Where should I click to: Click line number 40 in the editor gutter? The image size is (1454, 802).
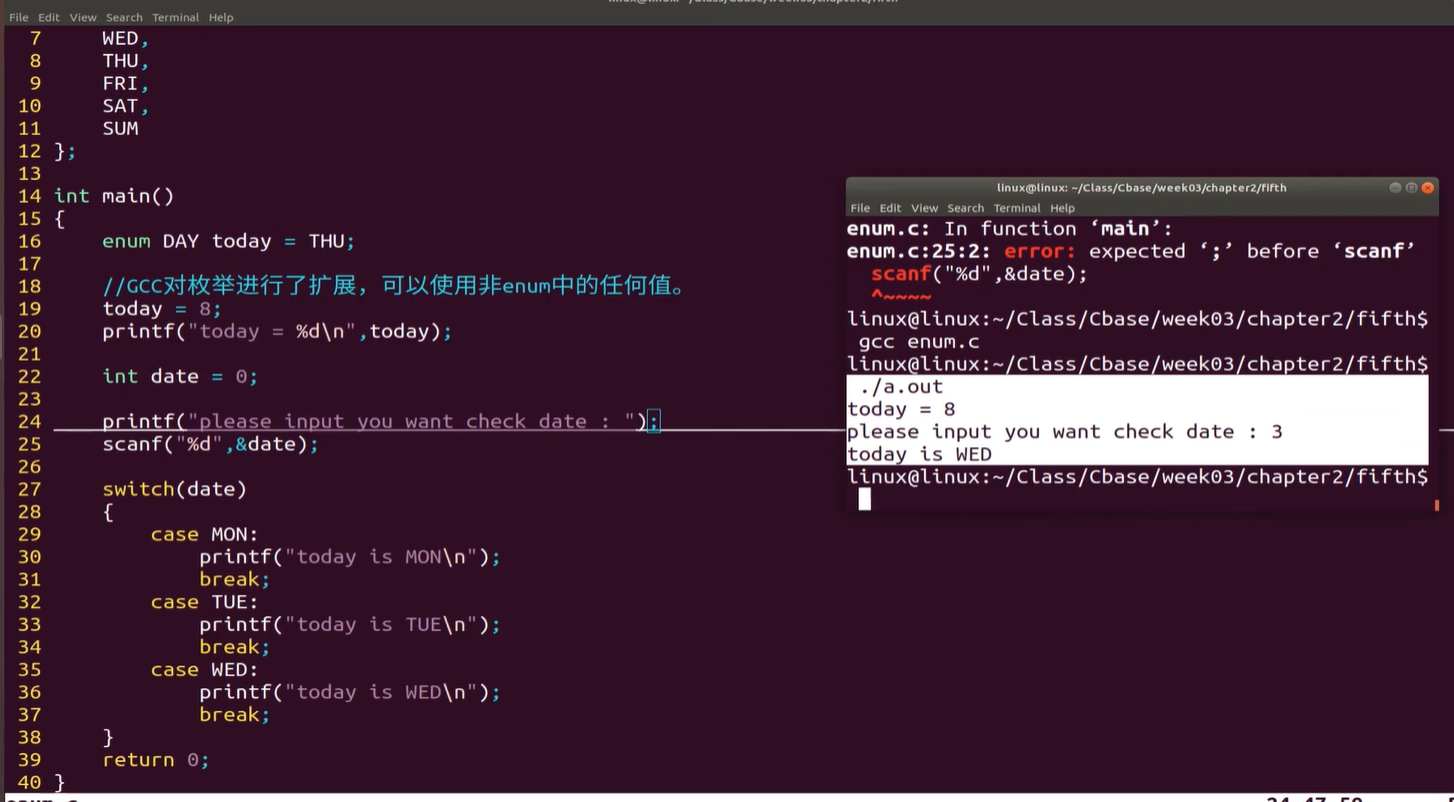click(29, 783)
